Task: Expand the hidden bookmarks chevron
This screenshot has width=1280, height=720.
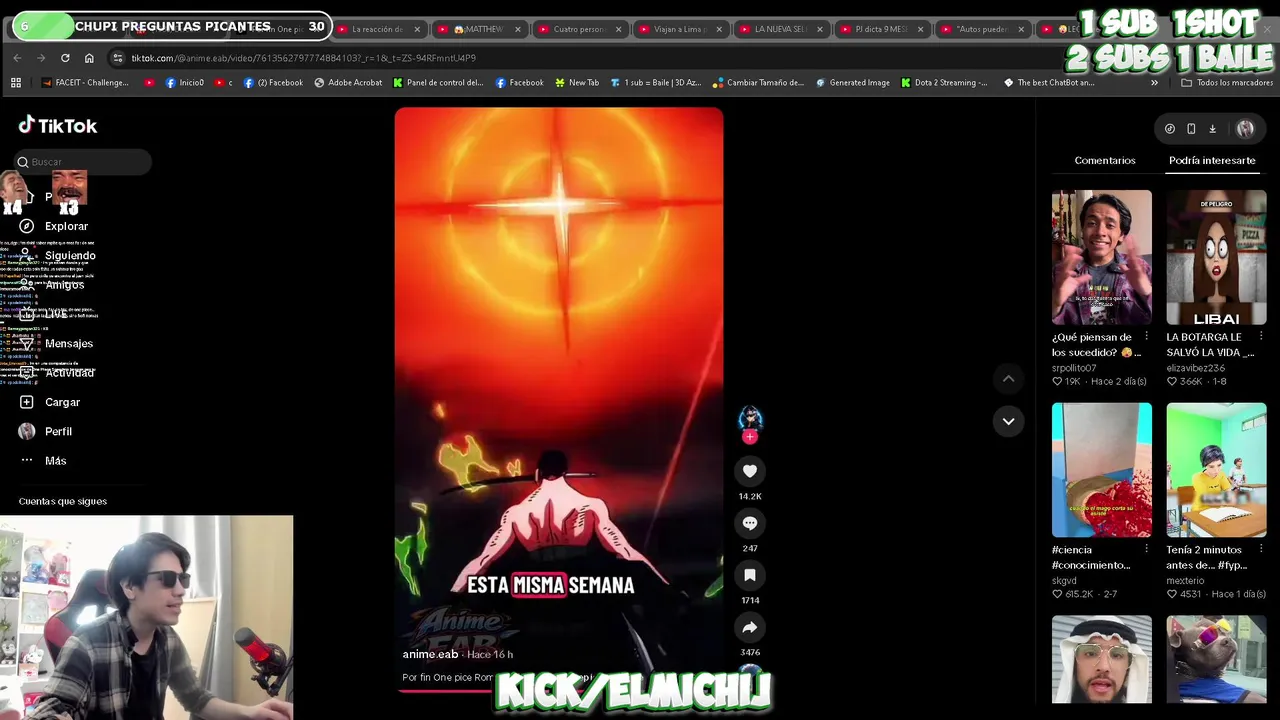Action: pyautogui.click(x=1154, y=83)
